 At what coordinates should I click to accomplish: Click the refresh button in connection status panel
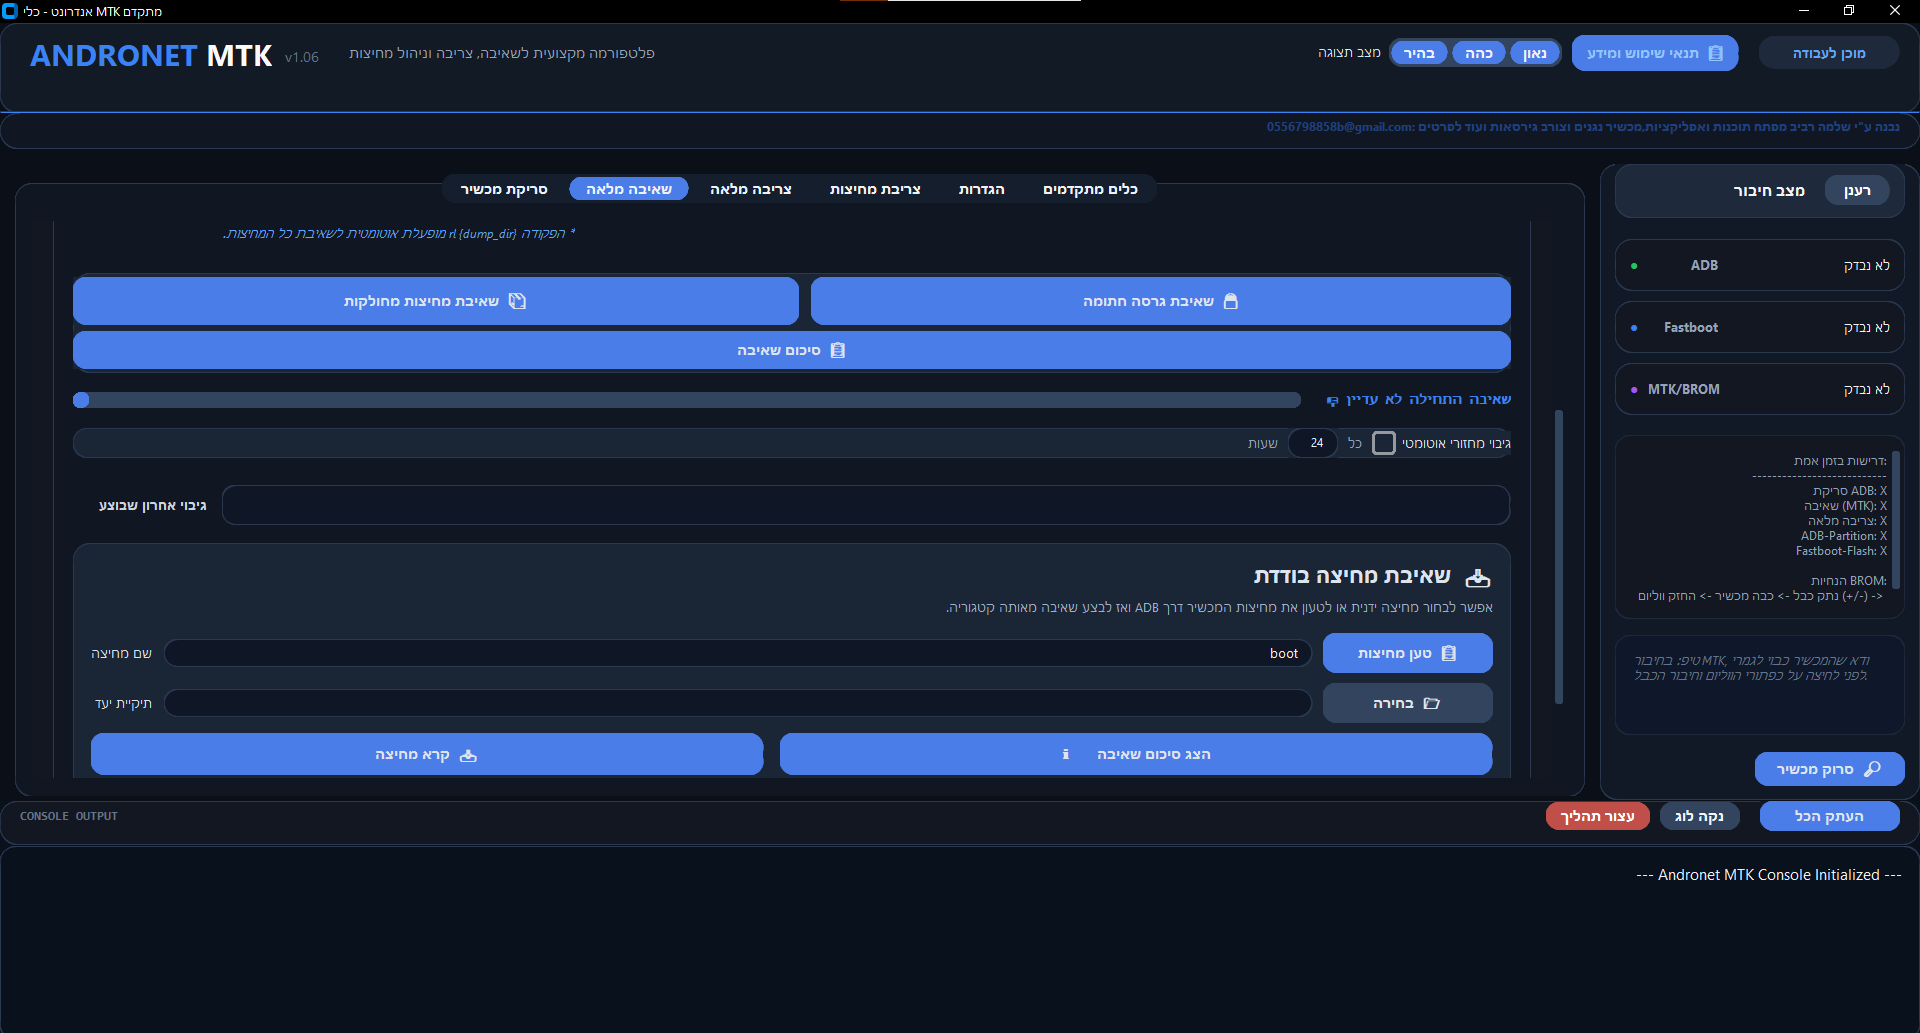click(x=1857, y=190)
